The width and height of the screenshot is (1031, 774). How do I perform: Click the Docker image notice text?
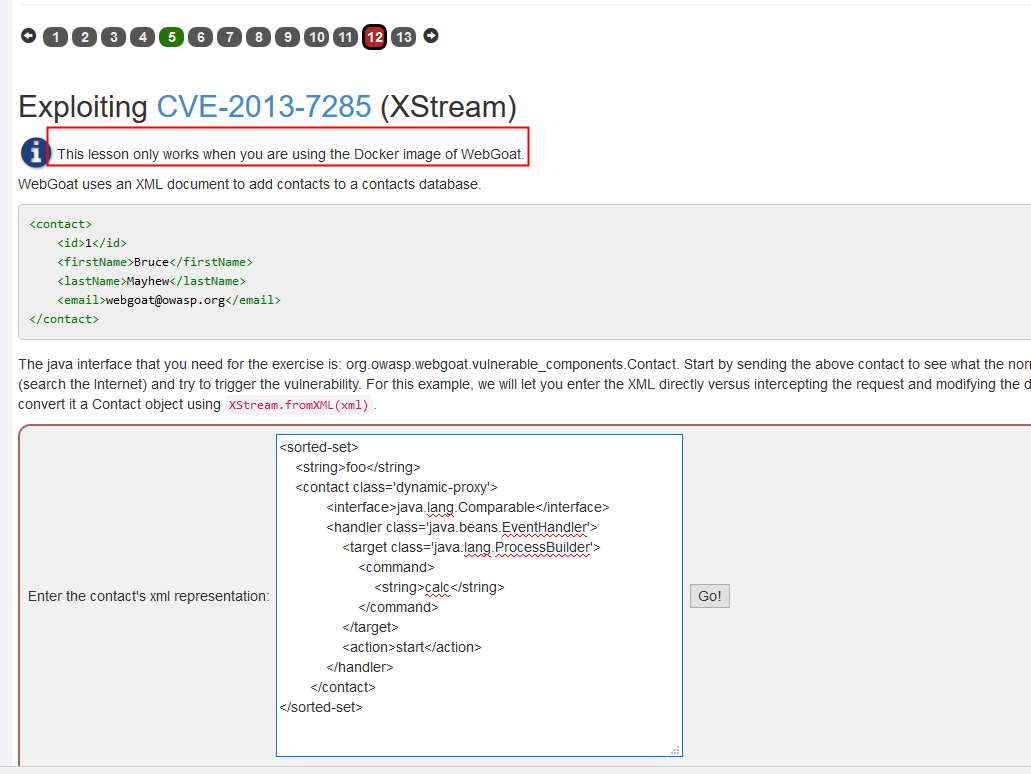(x=291, y=154)
